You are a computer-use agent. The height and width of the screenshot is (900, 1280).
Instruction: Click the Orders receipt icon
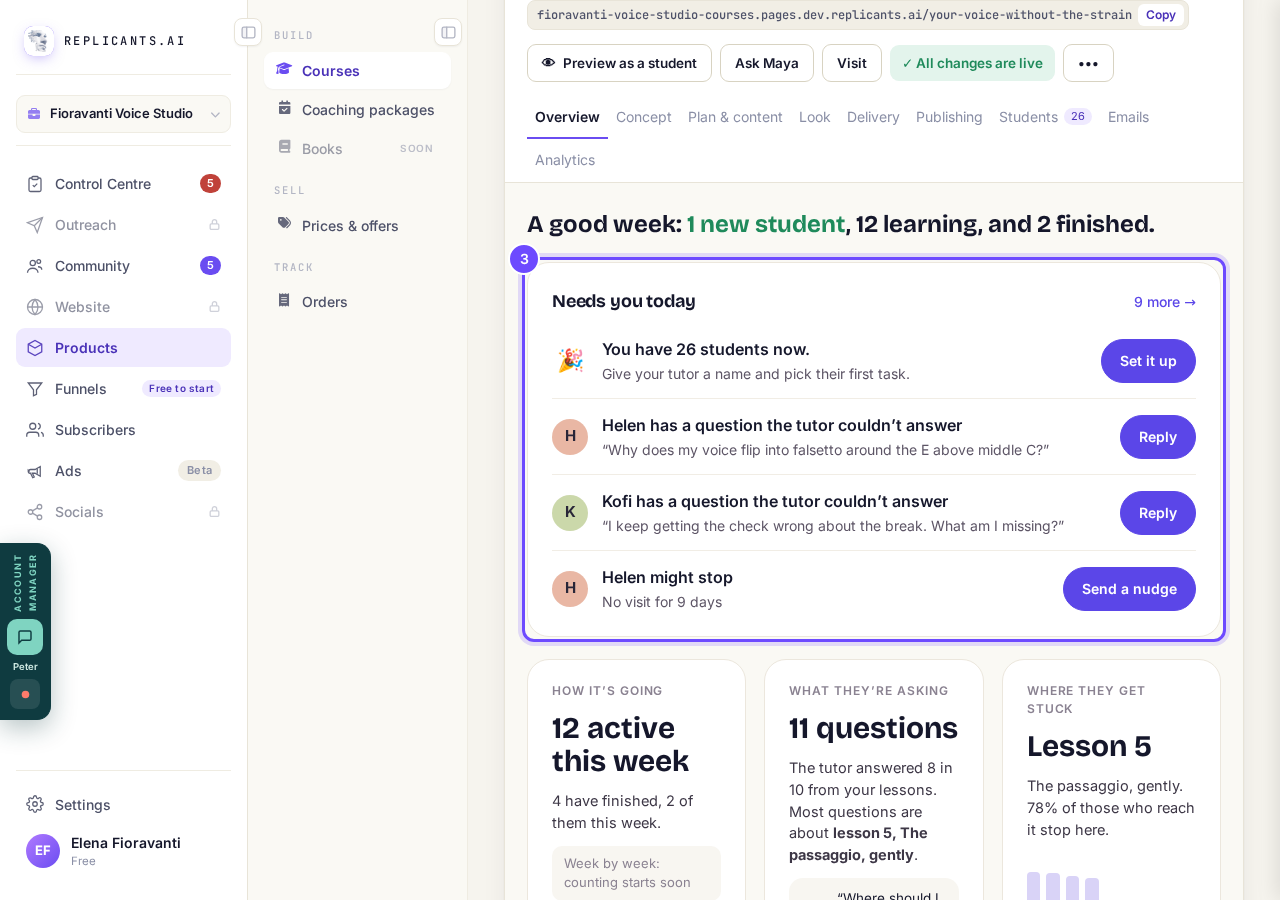(x=285, y=300)
